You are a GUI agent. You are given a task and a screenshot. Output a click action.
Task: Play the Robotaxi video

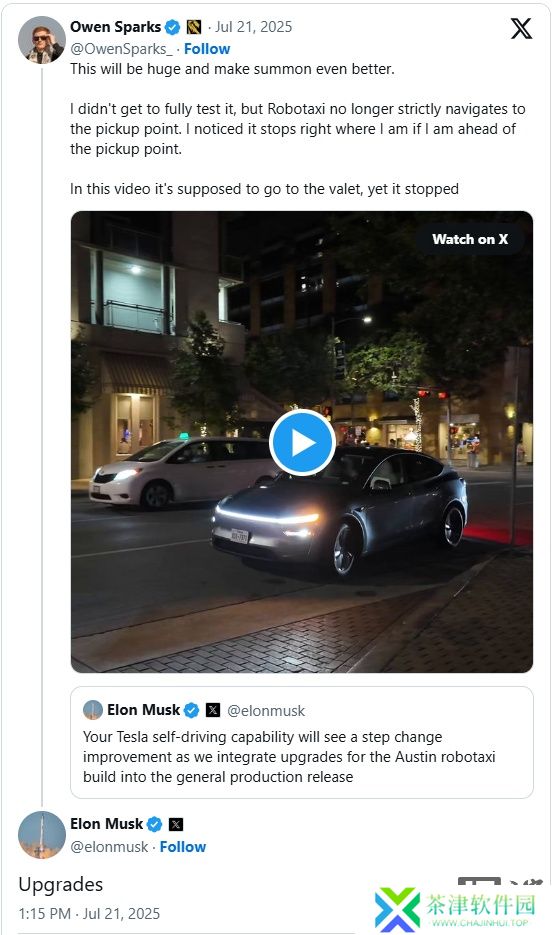coord(302,442)
